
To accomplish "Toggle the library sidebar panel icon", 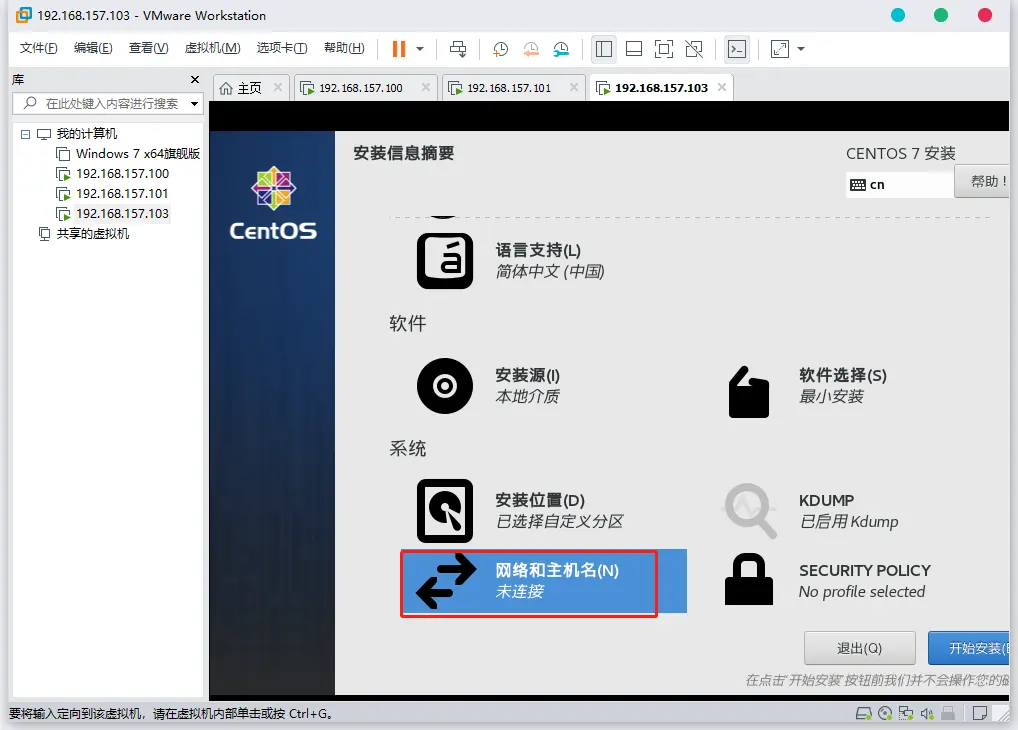I will click(x=604, y=49).
